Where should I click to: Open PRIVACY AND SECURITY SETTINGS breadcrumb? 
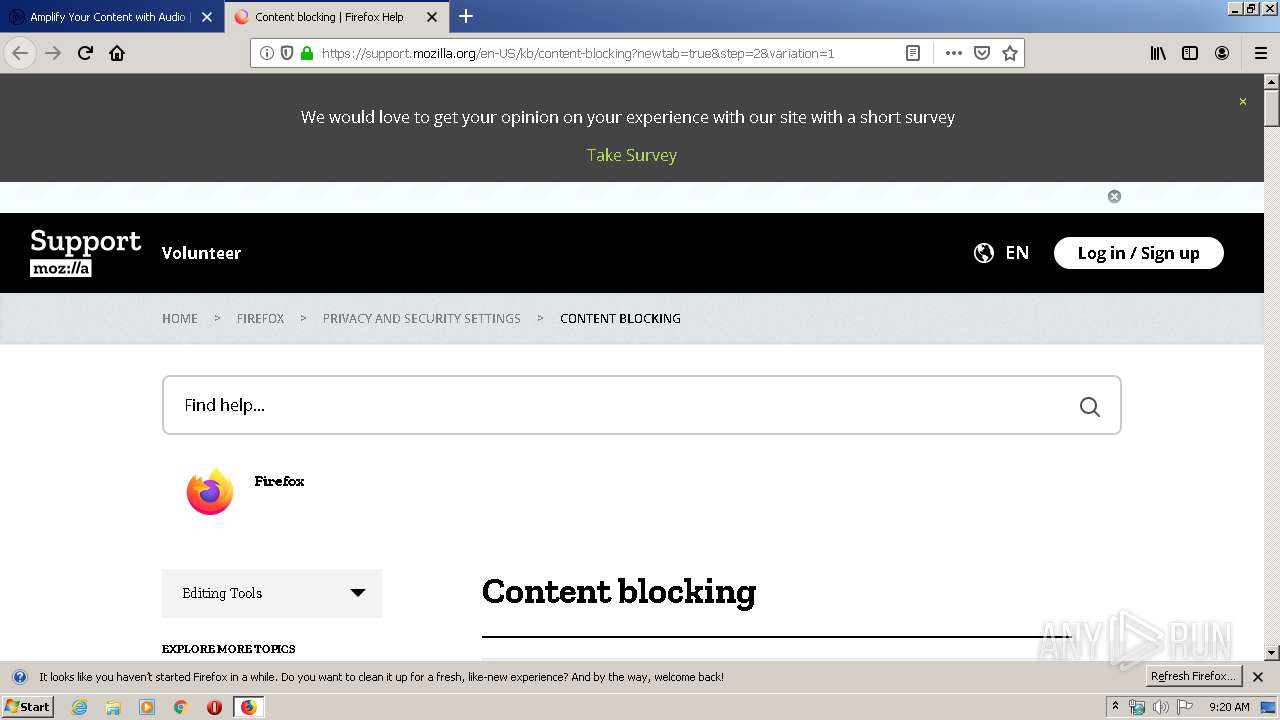tap(421, 318)
